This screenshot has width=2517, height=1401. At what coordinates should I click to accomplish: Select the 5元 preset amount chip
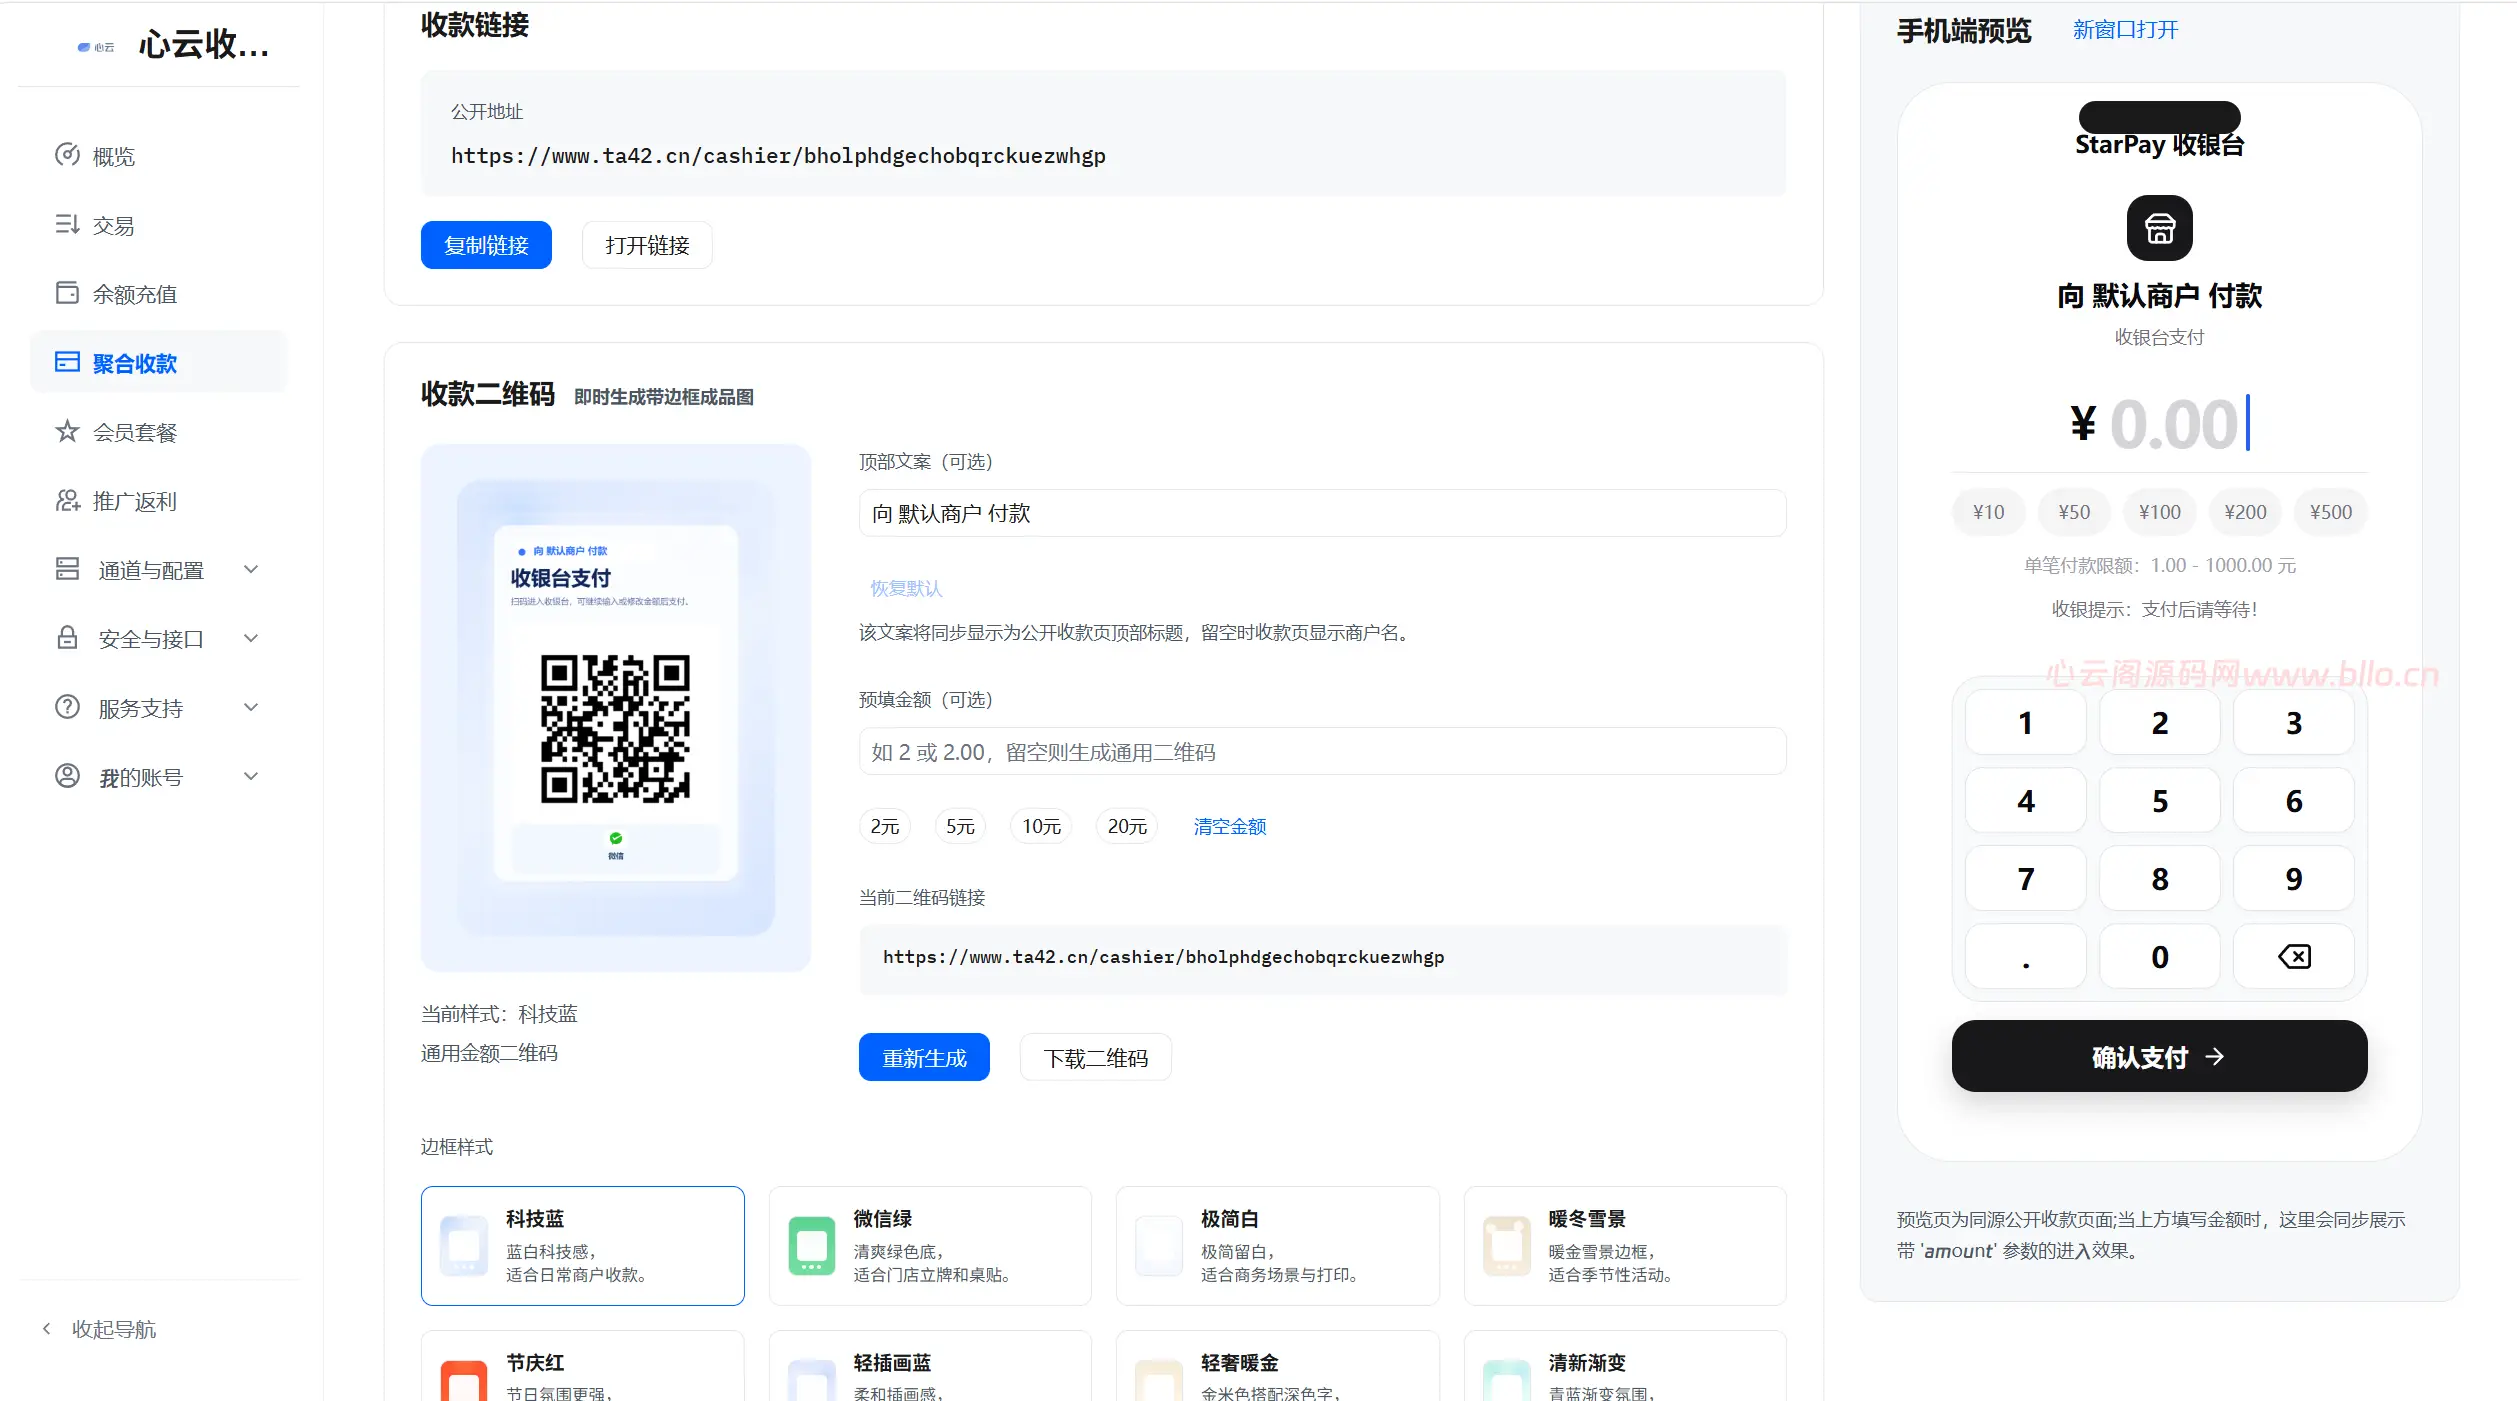point(960,826)
